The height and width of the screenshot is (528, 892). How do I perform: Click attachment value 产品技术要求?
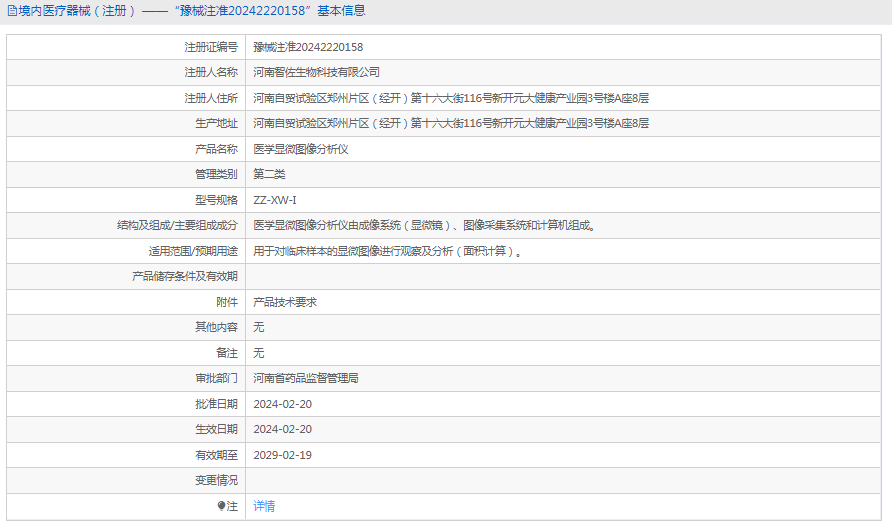coord(284,302)
